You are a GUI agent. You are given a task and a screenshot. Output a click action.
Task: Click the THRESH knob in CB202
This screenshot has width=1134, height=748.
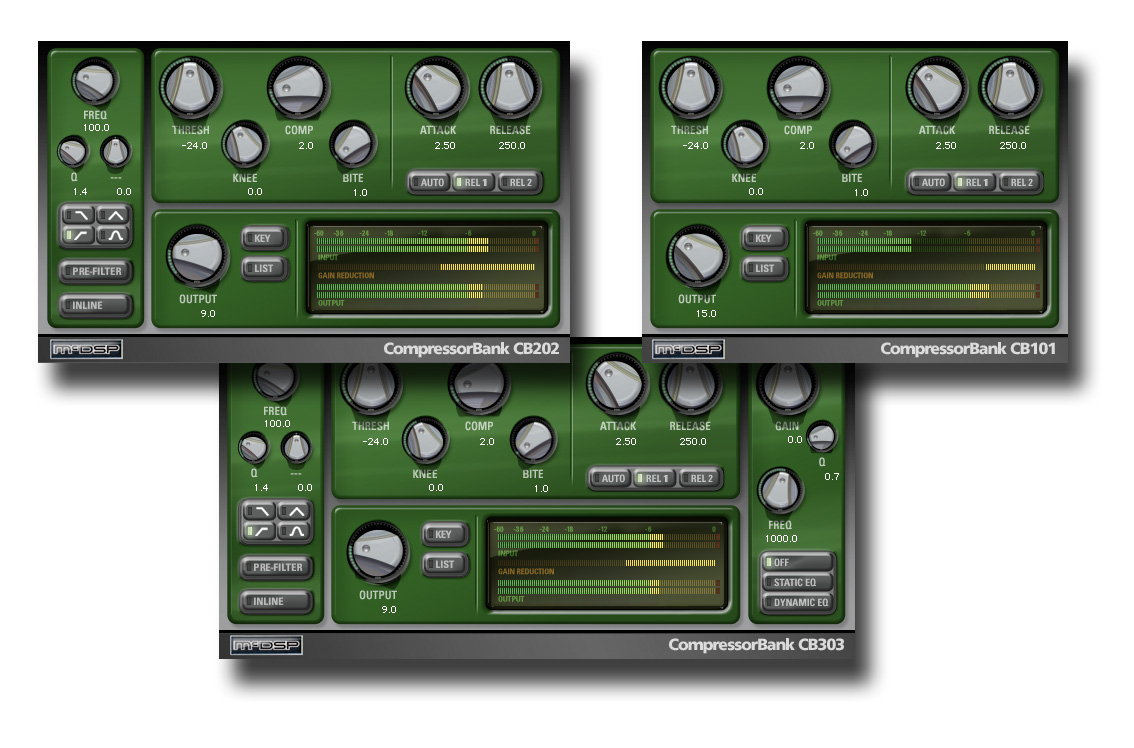(x=190, y=88)
